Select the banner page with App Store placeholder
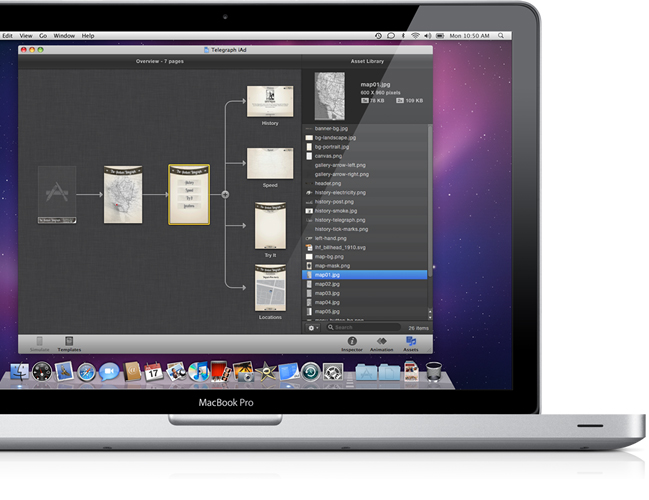The height and width of the screenshot is (500, 649). [57, 195]
